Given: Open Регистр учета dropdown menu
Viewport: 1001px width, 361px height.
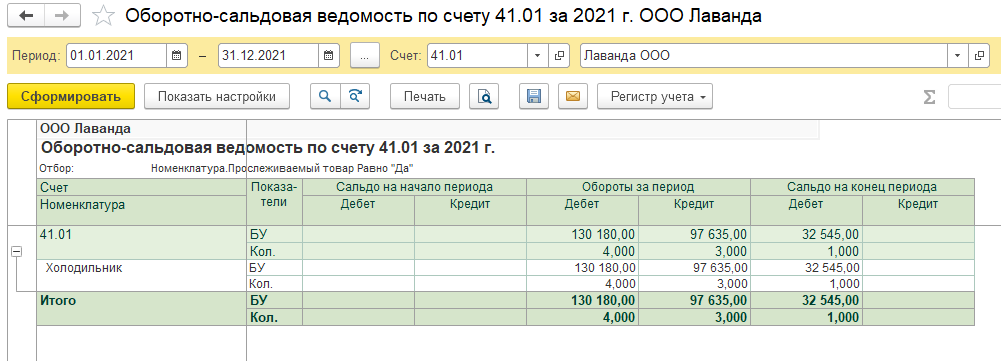Looking at the screenshot, I should pos(655,96).
